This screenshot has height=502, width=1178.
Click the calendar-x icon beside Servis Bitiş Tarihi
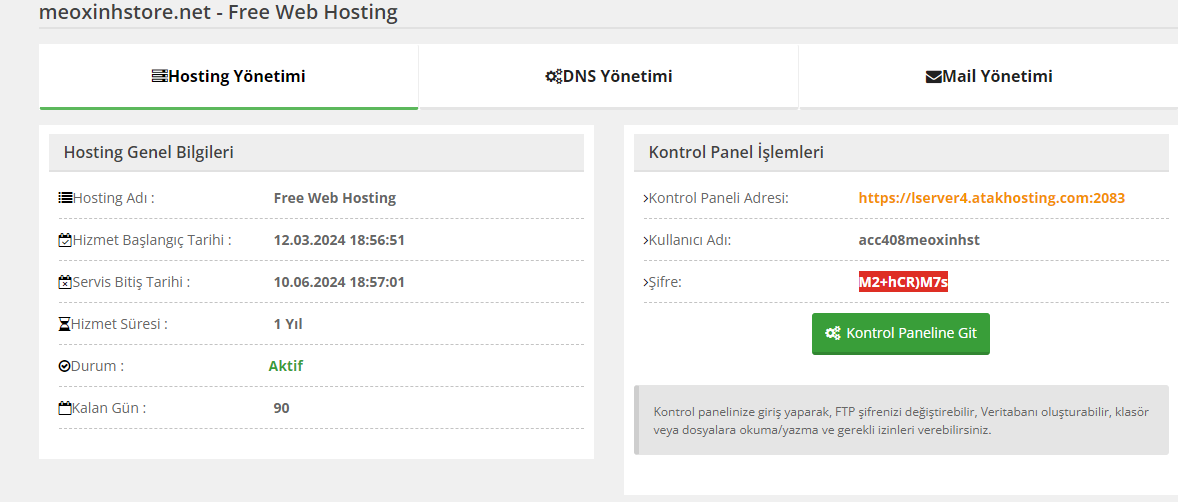[65, 283]
